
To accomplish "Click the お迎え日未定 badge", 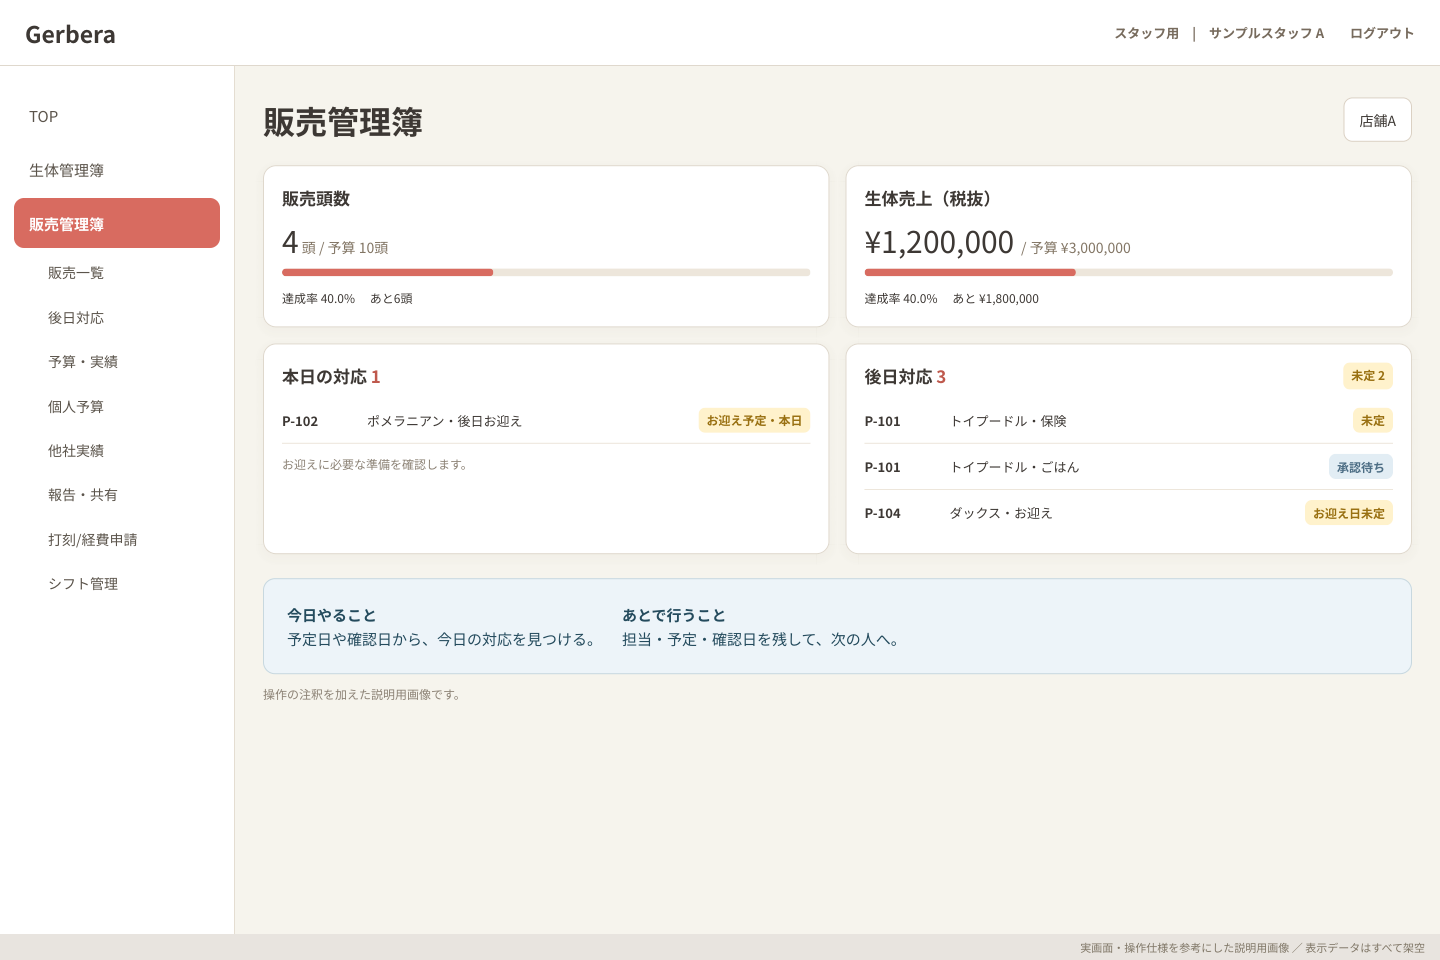I will point(1349,513).
